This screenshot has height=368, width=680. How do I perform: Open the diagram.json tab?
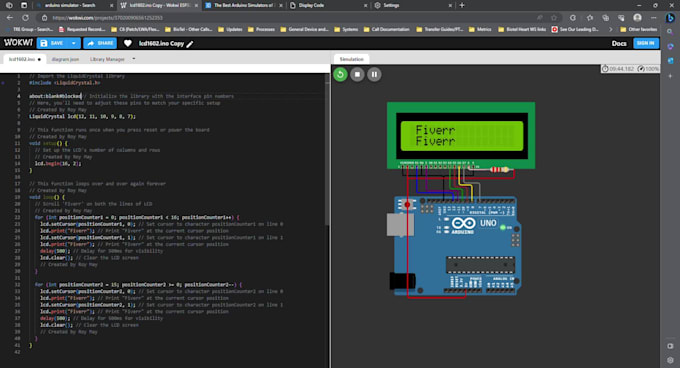click(x=65, y=59)
